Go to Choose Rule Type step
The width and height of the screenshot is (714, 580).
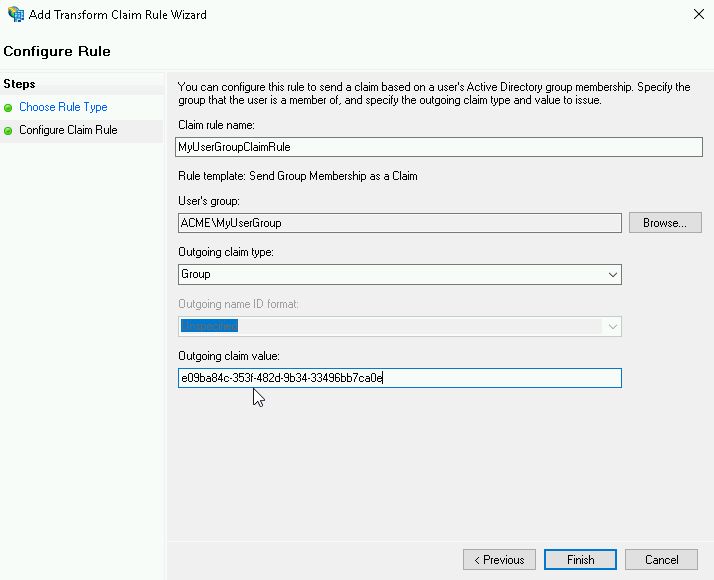[x=63, y=107]
